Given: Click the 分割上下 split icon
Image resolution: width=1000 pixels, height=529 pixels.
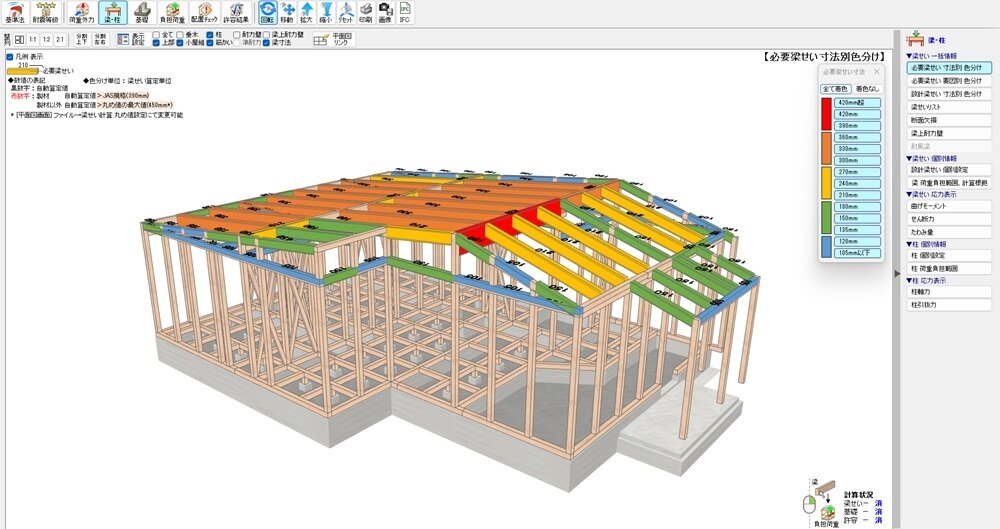Looking at the screenshot, I should (82, 40).
